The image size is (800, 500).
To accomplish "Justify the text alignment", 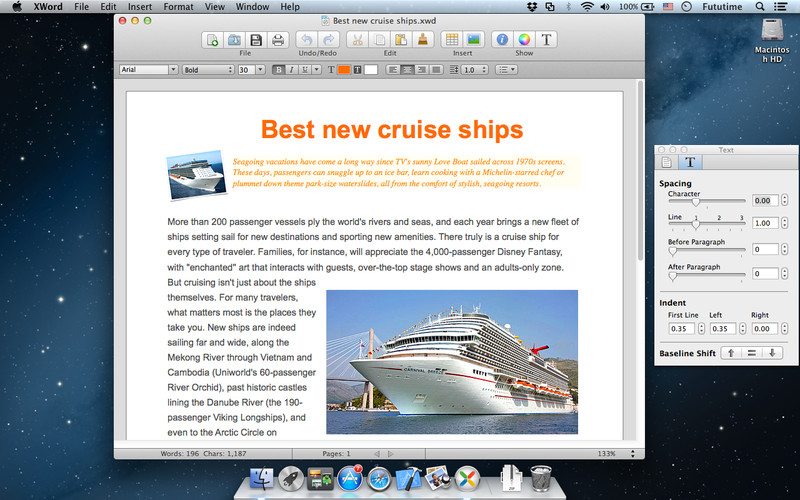I will tap(436, 70).
